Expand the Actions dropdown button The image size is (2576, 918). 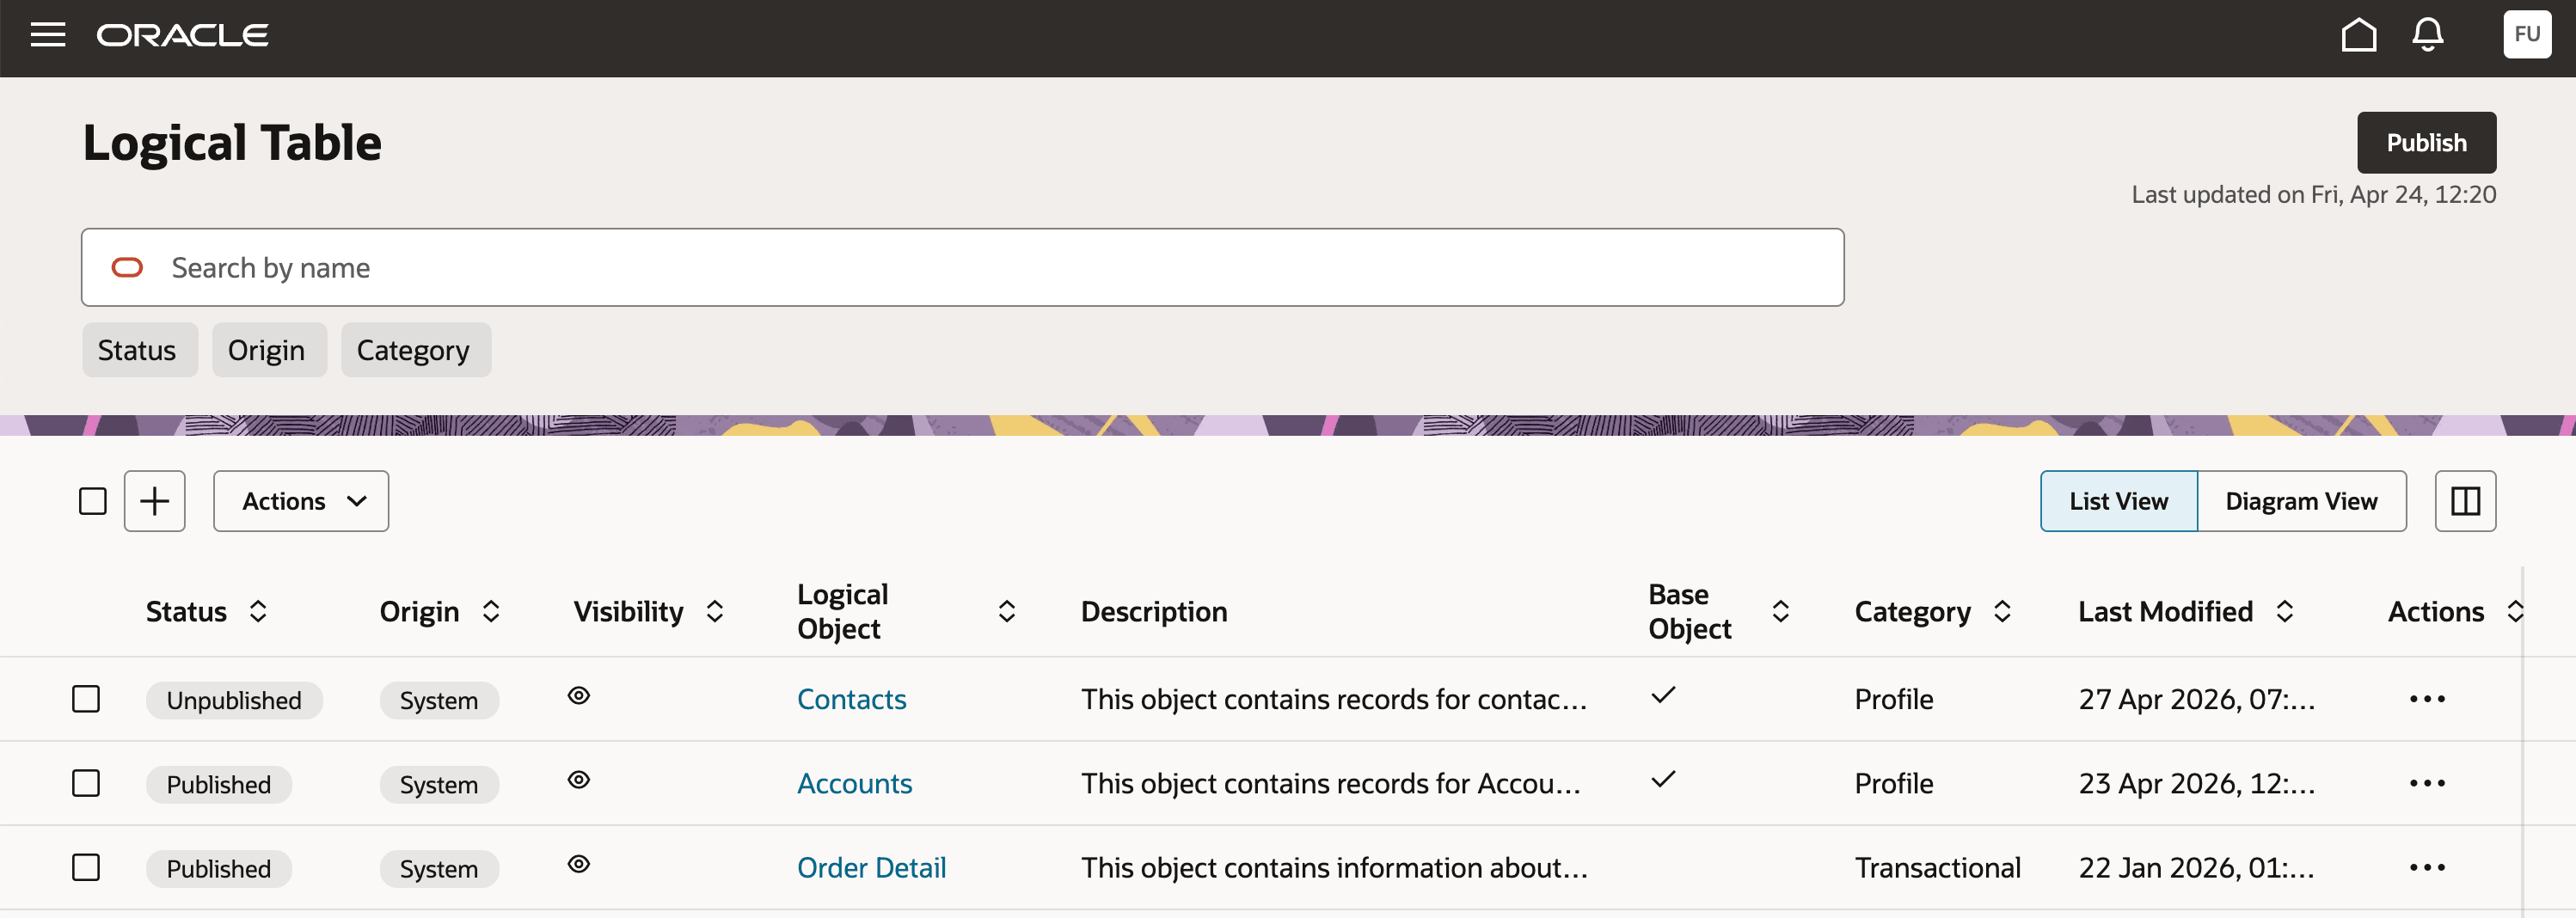pos(301,501)
